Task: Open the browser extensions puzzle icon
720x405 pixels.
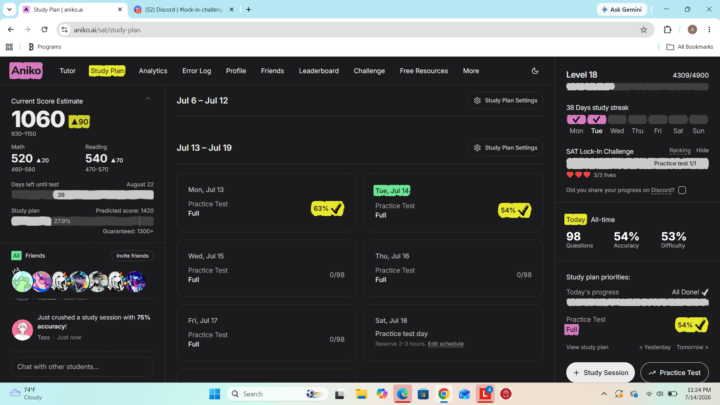Action: (x=667, y=30)
